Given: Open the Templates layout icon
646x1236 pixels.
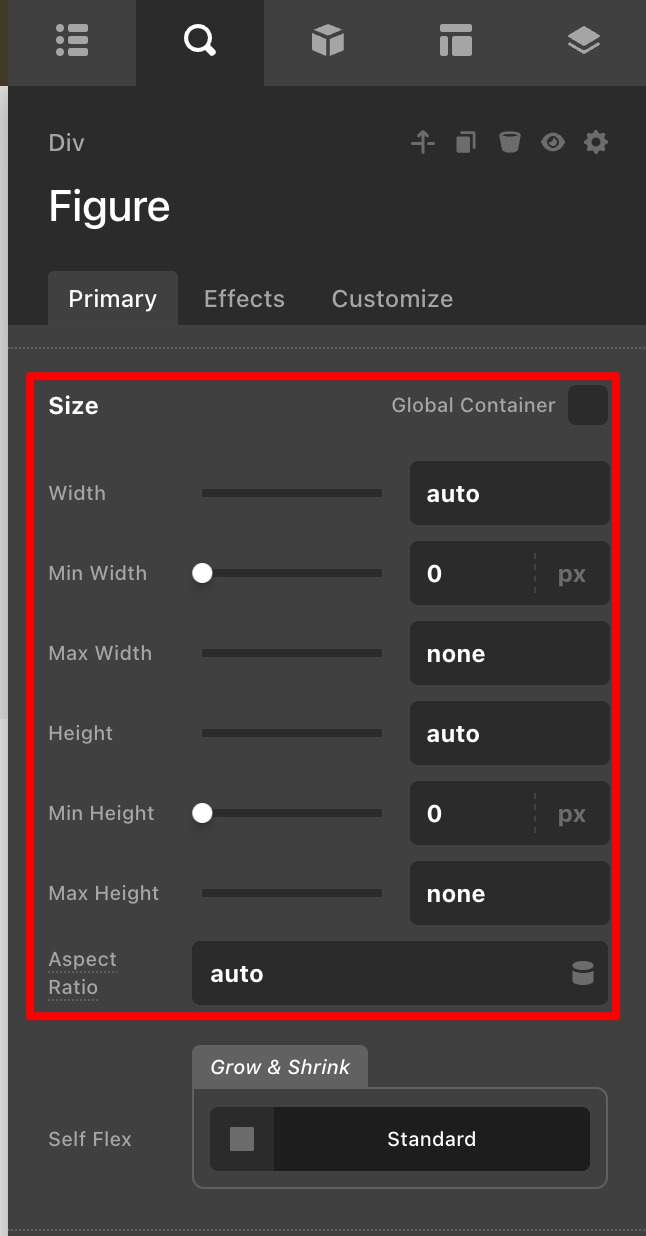Looking at the screenshot, I should coord(455,41).
